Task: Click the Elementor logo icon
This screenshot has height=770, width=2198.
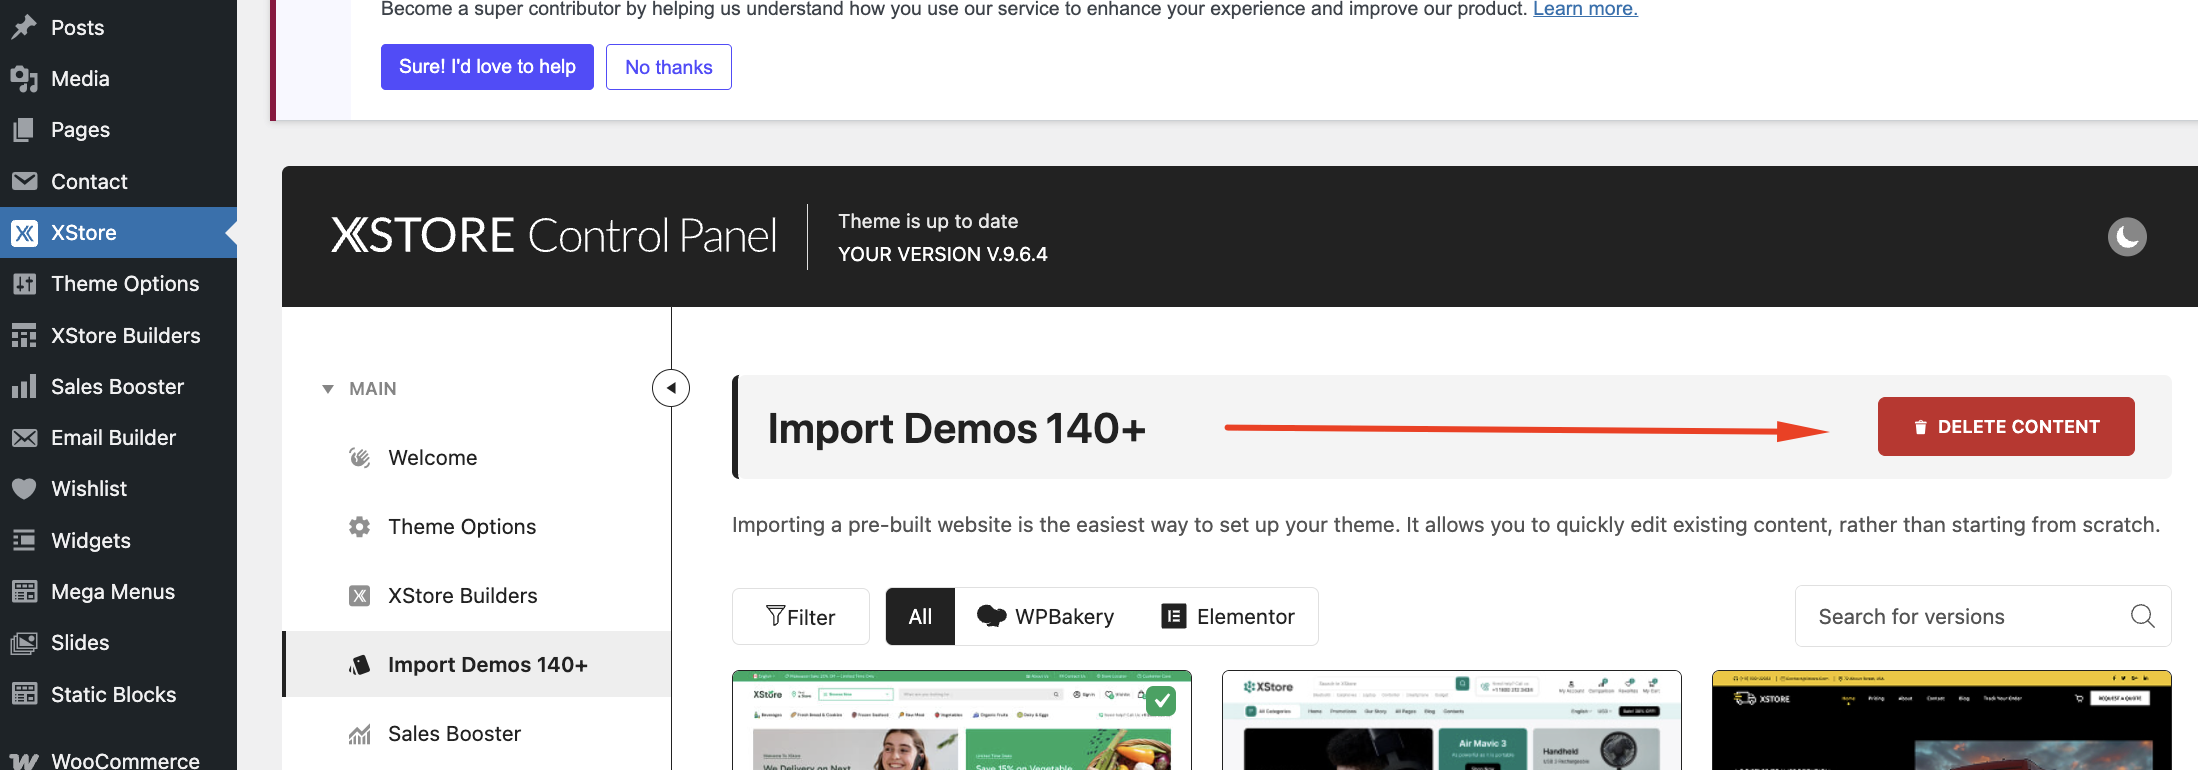Action: coord(1173,616)
